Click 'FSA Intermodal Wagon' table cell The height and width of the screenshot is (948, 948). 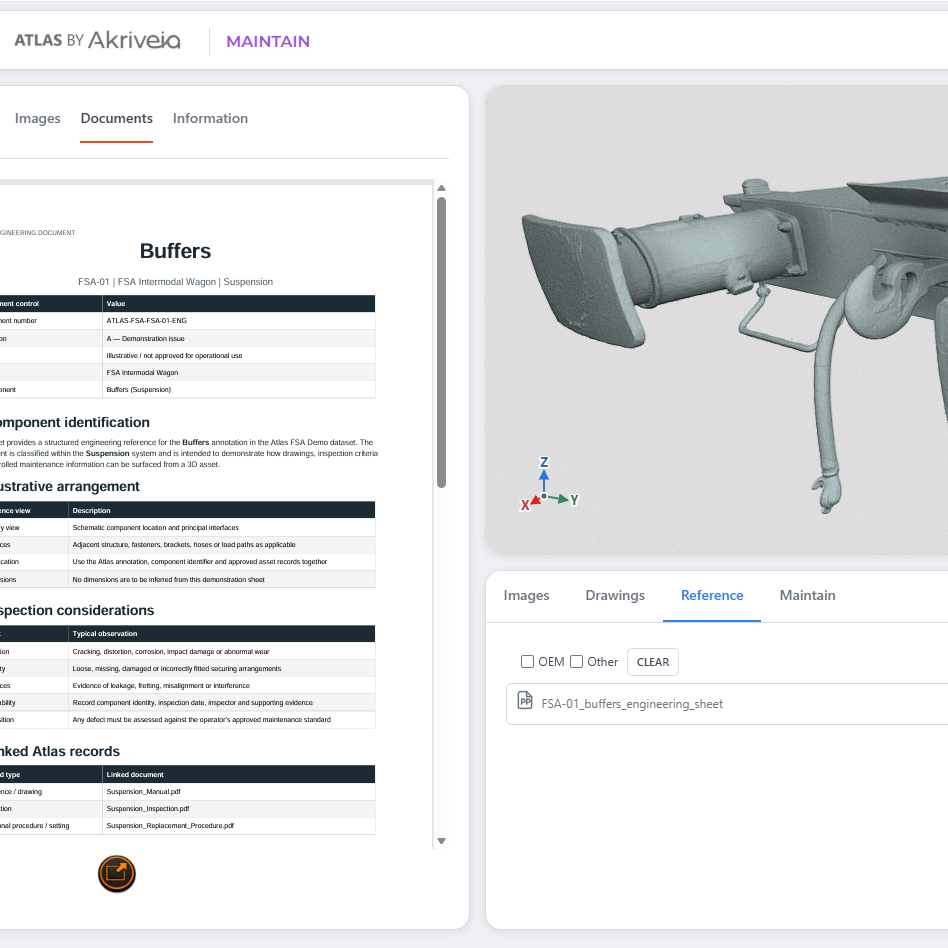tap(142, 372)
